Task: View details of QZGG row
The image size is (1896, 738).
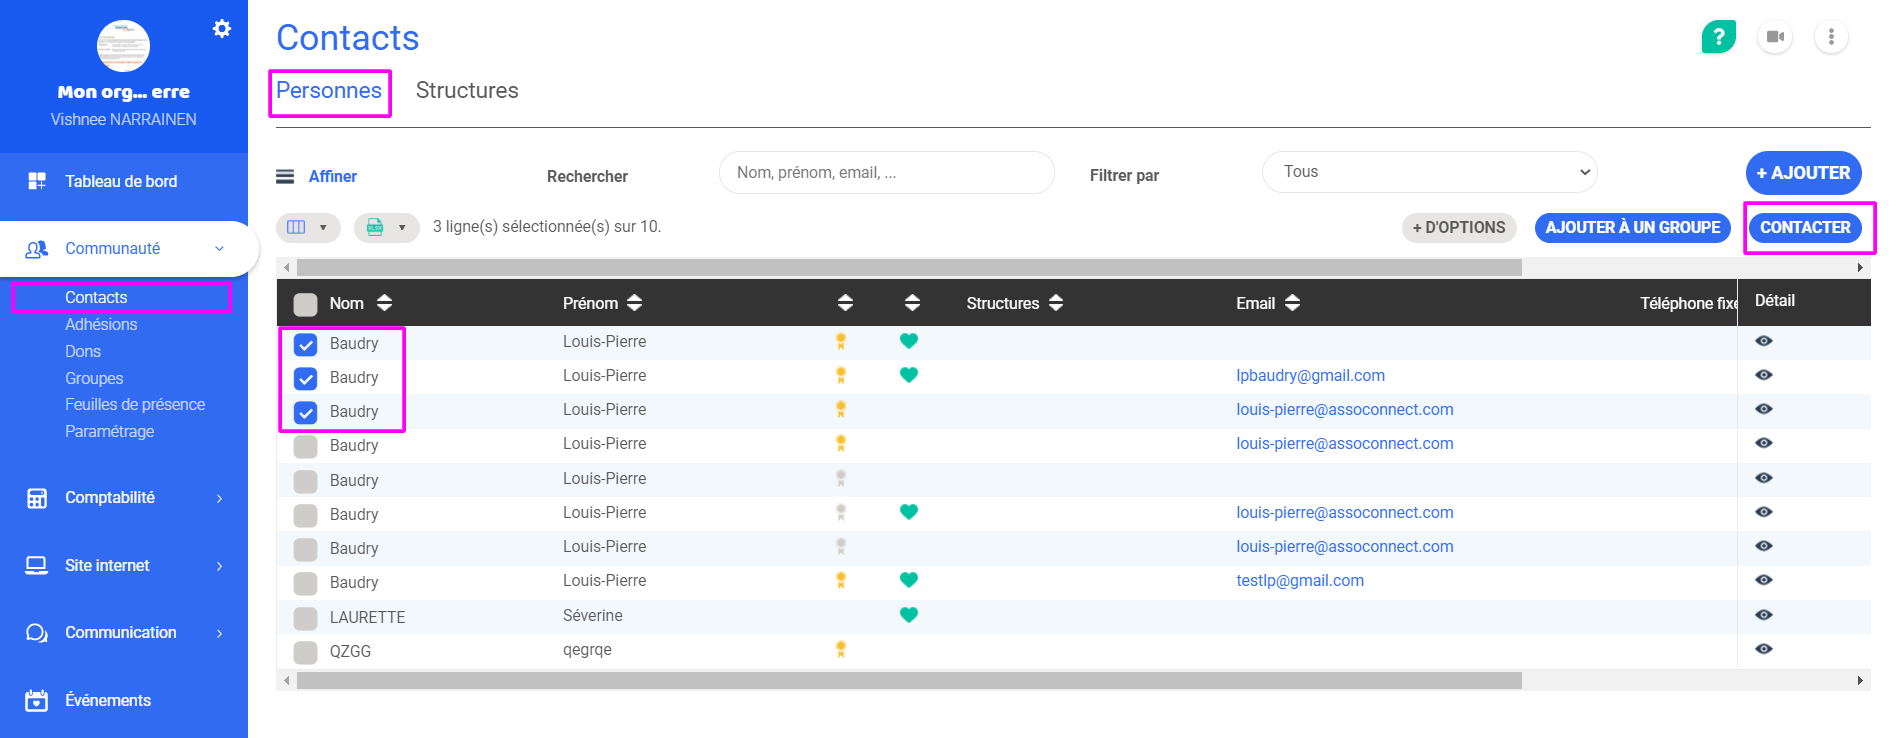Action: click(x=1764, y=649)
